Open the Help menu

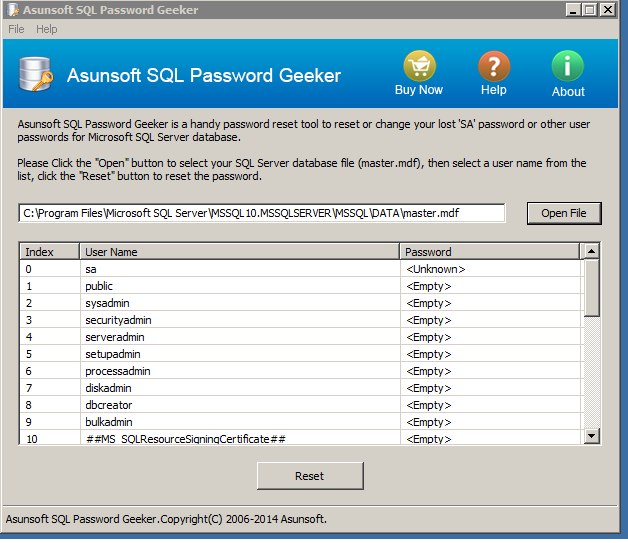(47, 29)
